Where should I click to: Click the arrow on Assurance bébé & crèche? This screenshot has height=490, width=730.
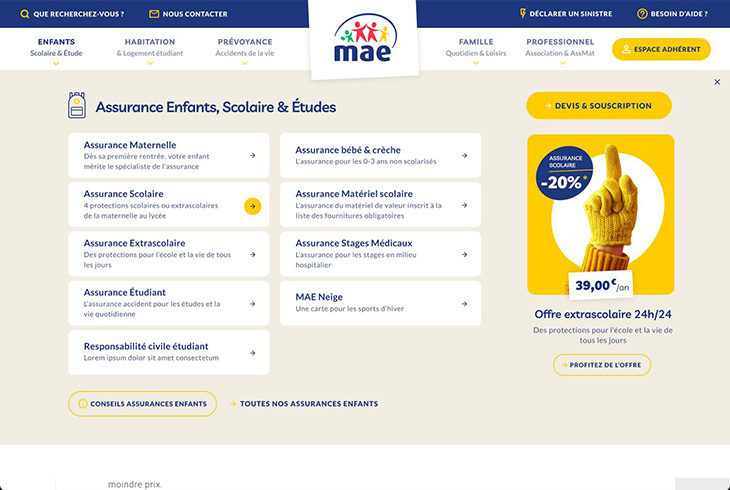click(x=464, y=156)
